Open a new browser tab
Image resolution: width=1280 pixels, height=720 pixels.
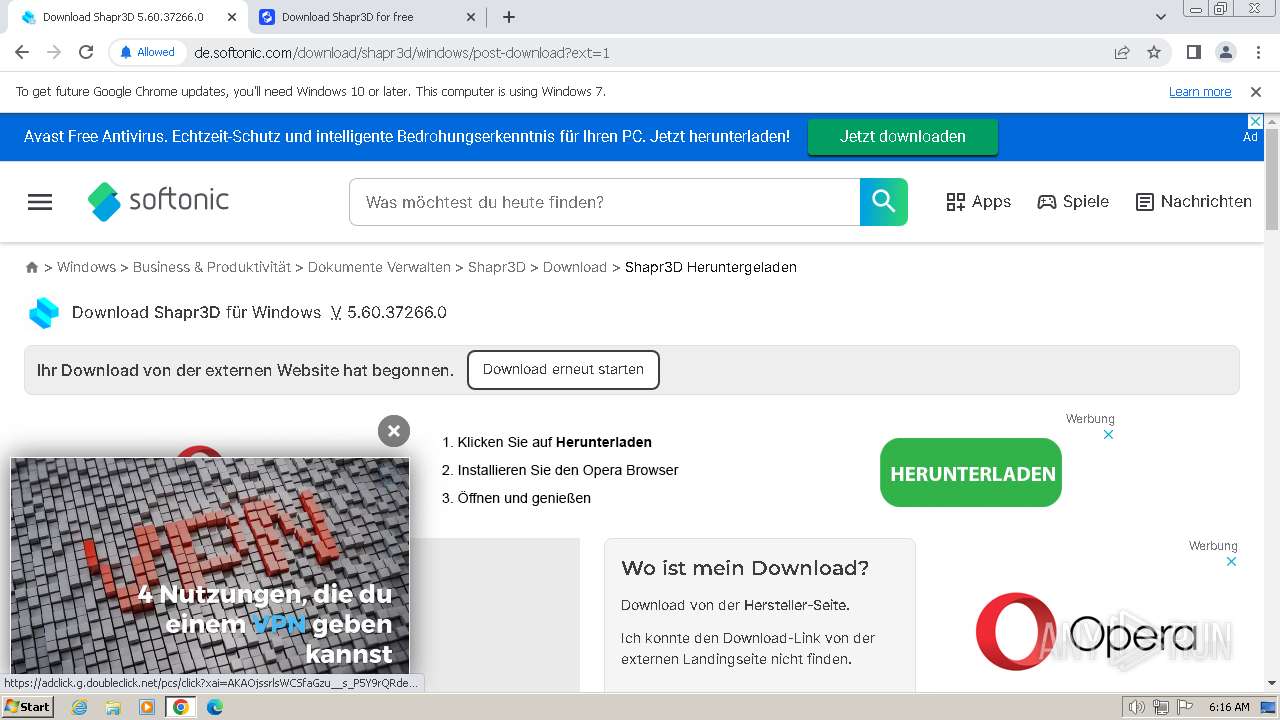pos(509,17)
